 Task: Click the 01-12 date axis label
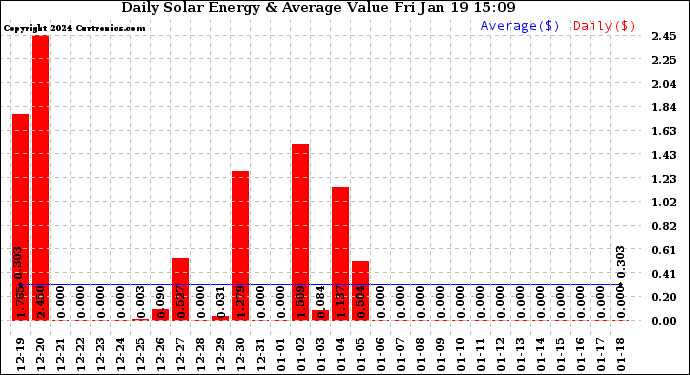pyautogui.click(x=500, y=355)
